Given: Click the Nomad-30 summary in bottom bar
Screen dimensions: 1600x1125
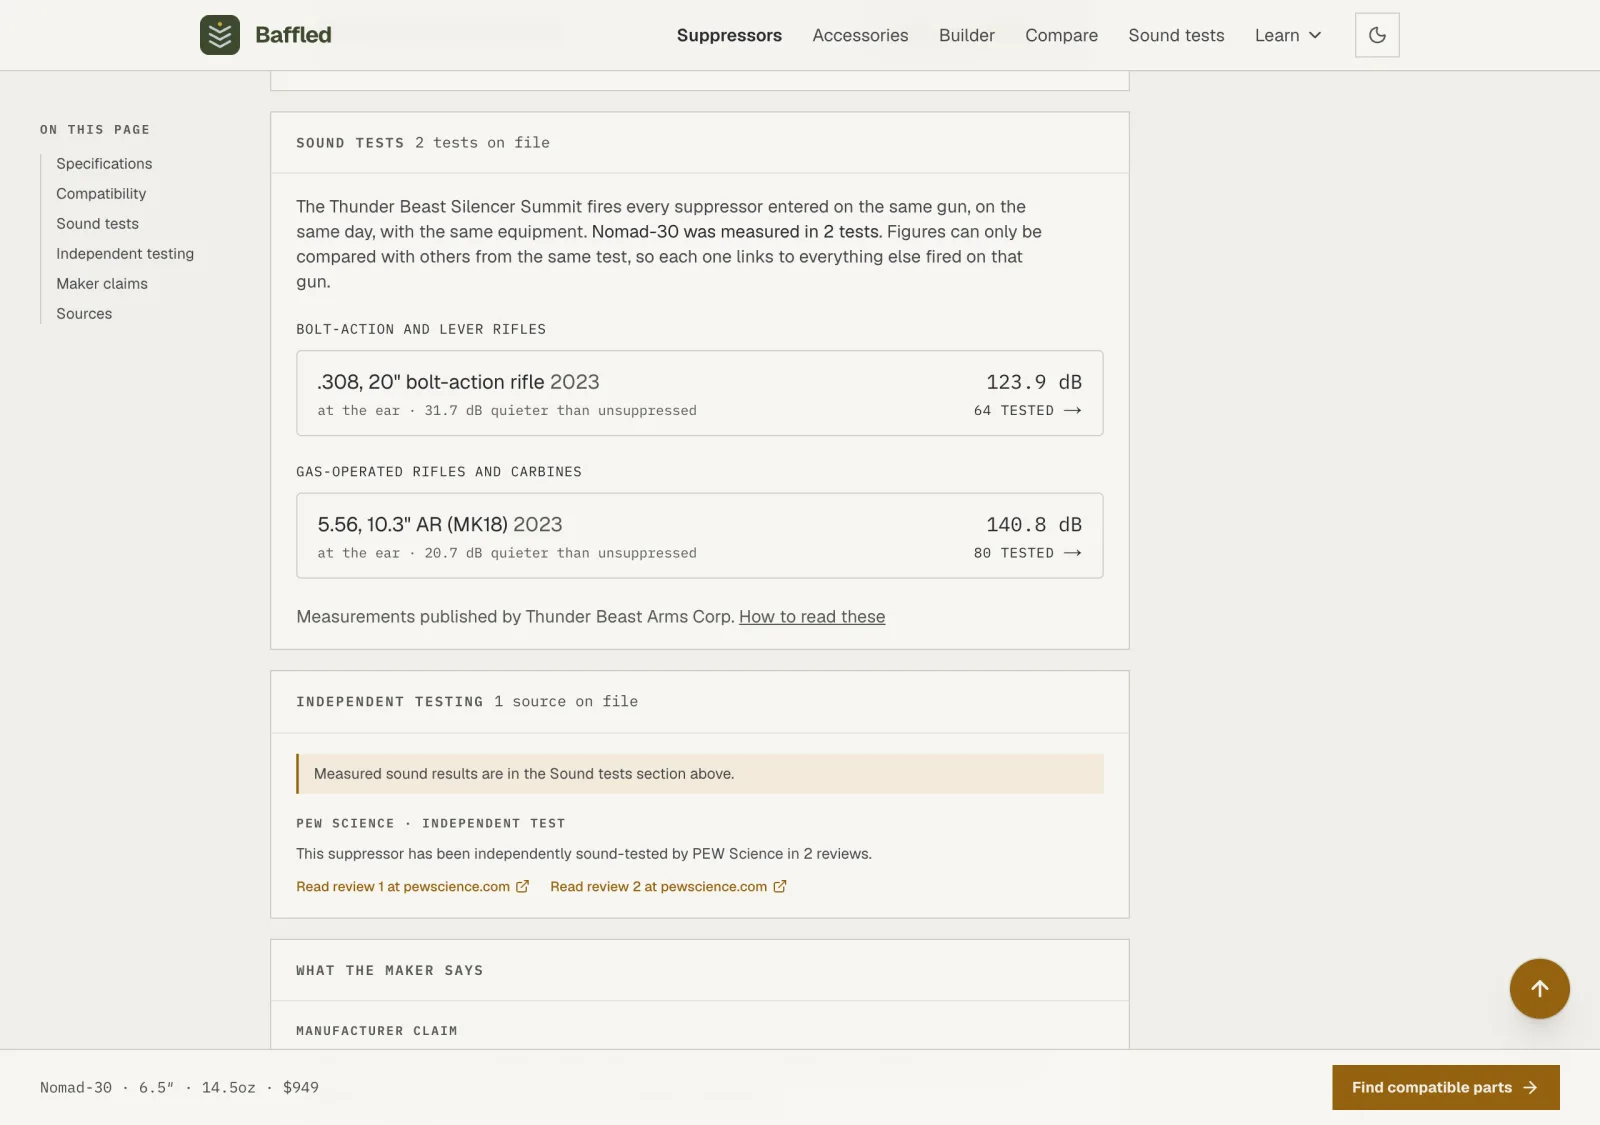Looking at the screenshot, I should coord(179,1088).
